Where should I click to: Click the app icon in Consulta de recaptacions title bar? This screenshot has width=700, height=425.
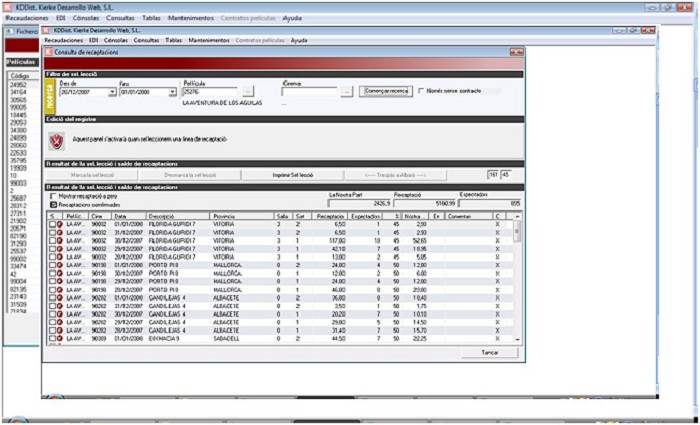(x=48, y=52)
